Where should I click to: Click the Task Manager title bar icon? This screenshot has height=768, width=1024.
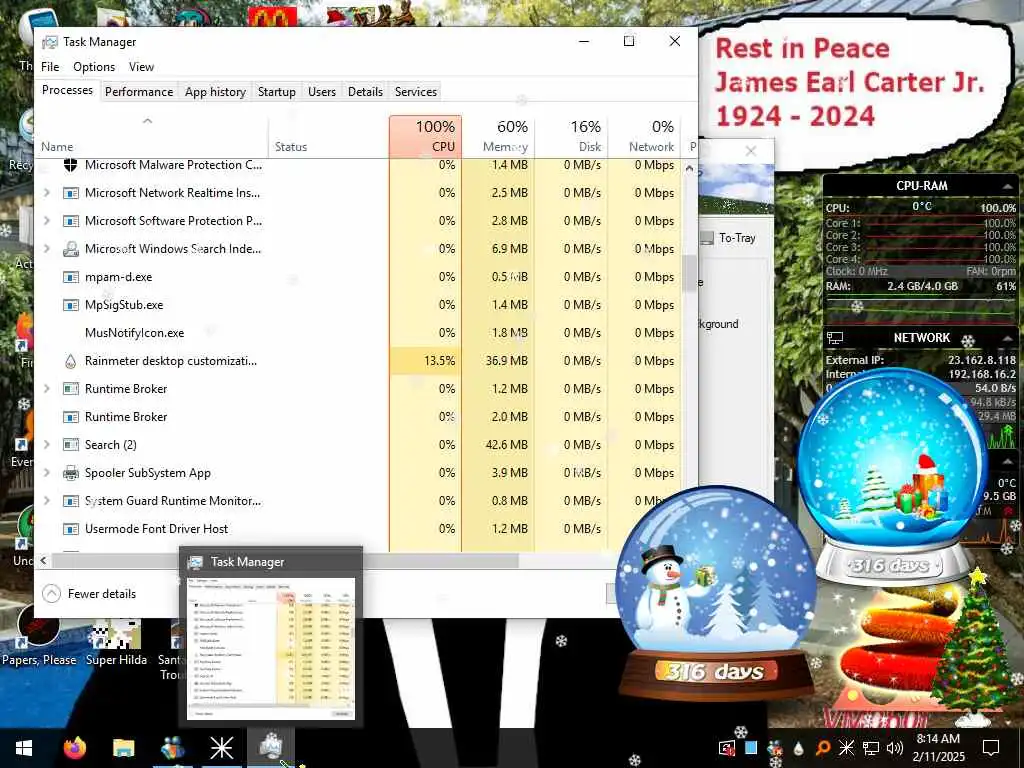tap(50, 42)
